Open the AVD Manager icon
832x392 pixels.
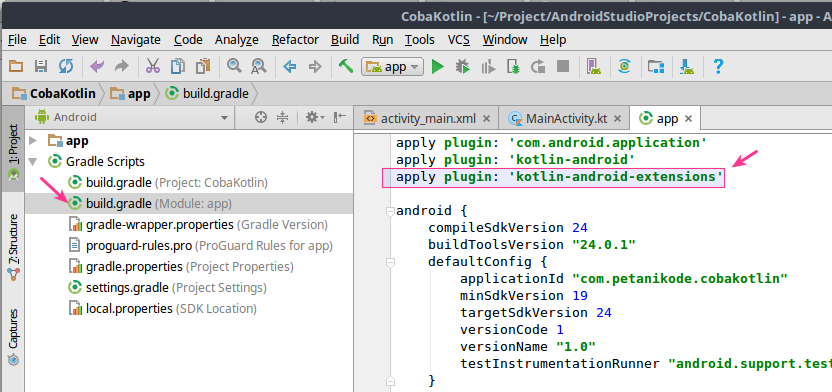point(594,66)
